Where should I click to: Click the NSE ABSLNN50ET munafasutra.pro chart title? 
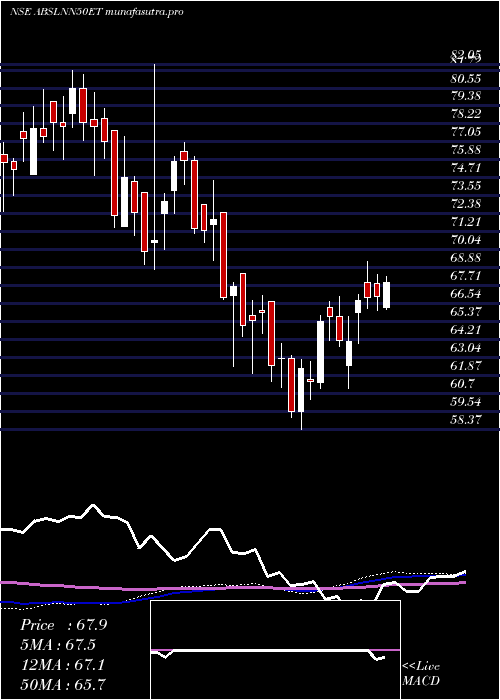coord(96,12)
